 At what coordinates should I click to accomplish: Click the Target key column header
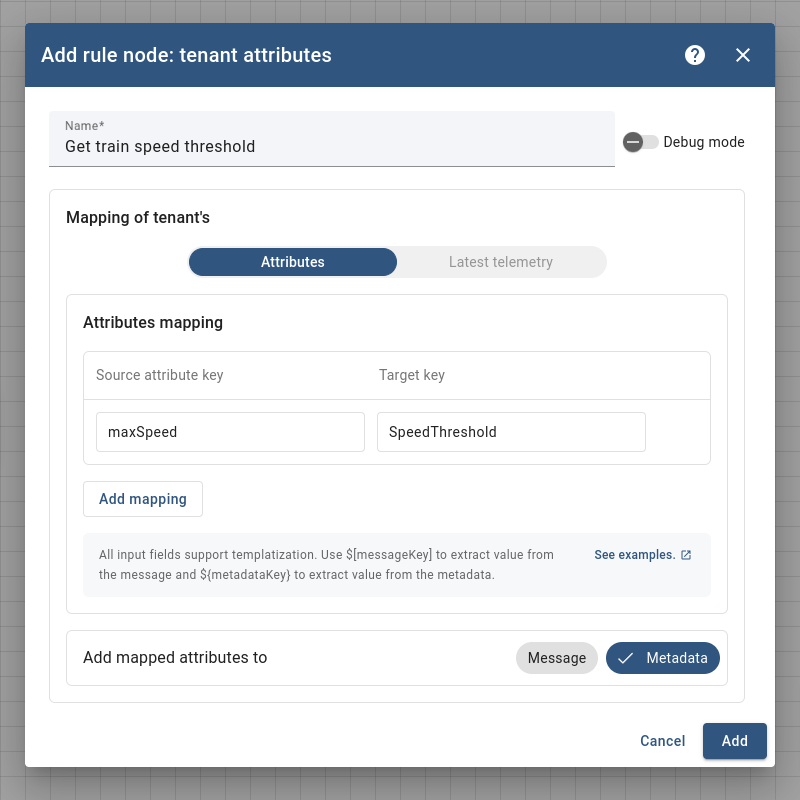point(412,375)
